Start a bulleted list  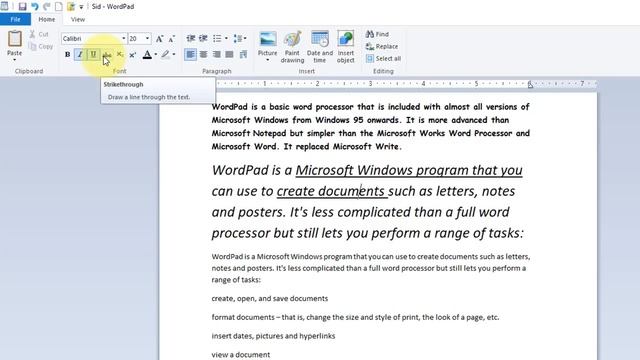(217, 38)
